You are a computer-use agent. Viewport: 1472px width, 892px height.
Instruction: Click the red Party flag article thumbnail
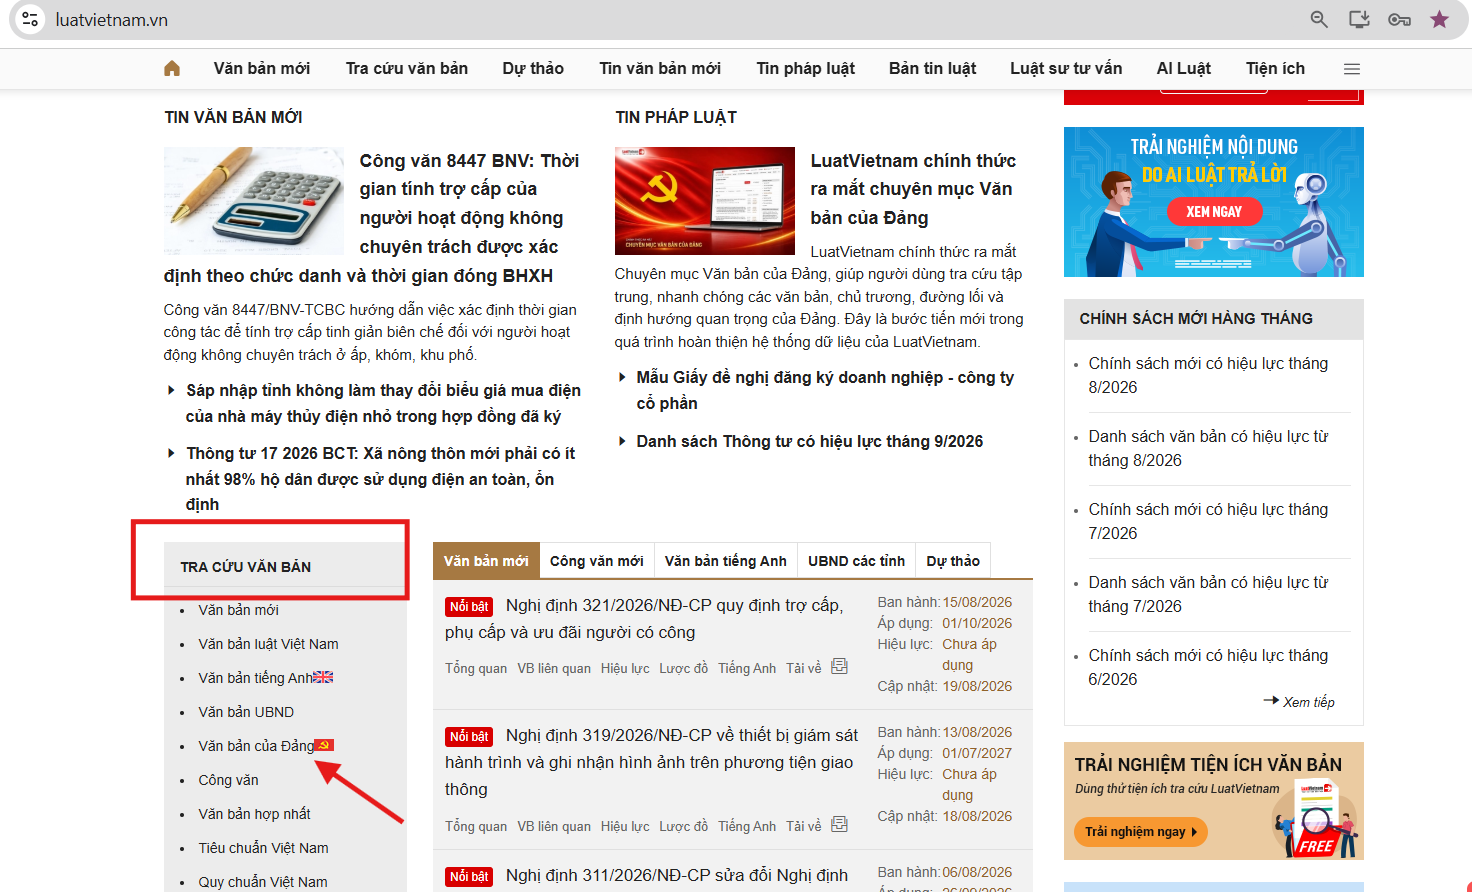tap(705, 201)
